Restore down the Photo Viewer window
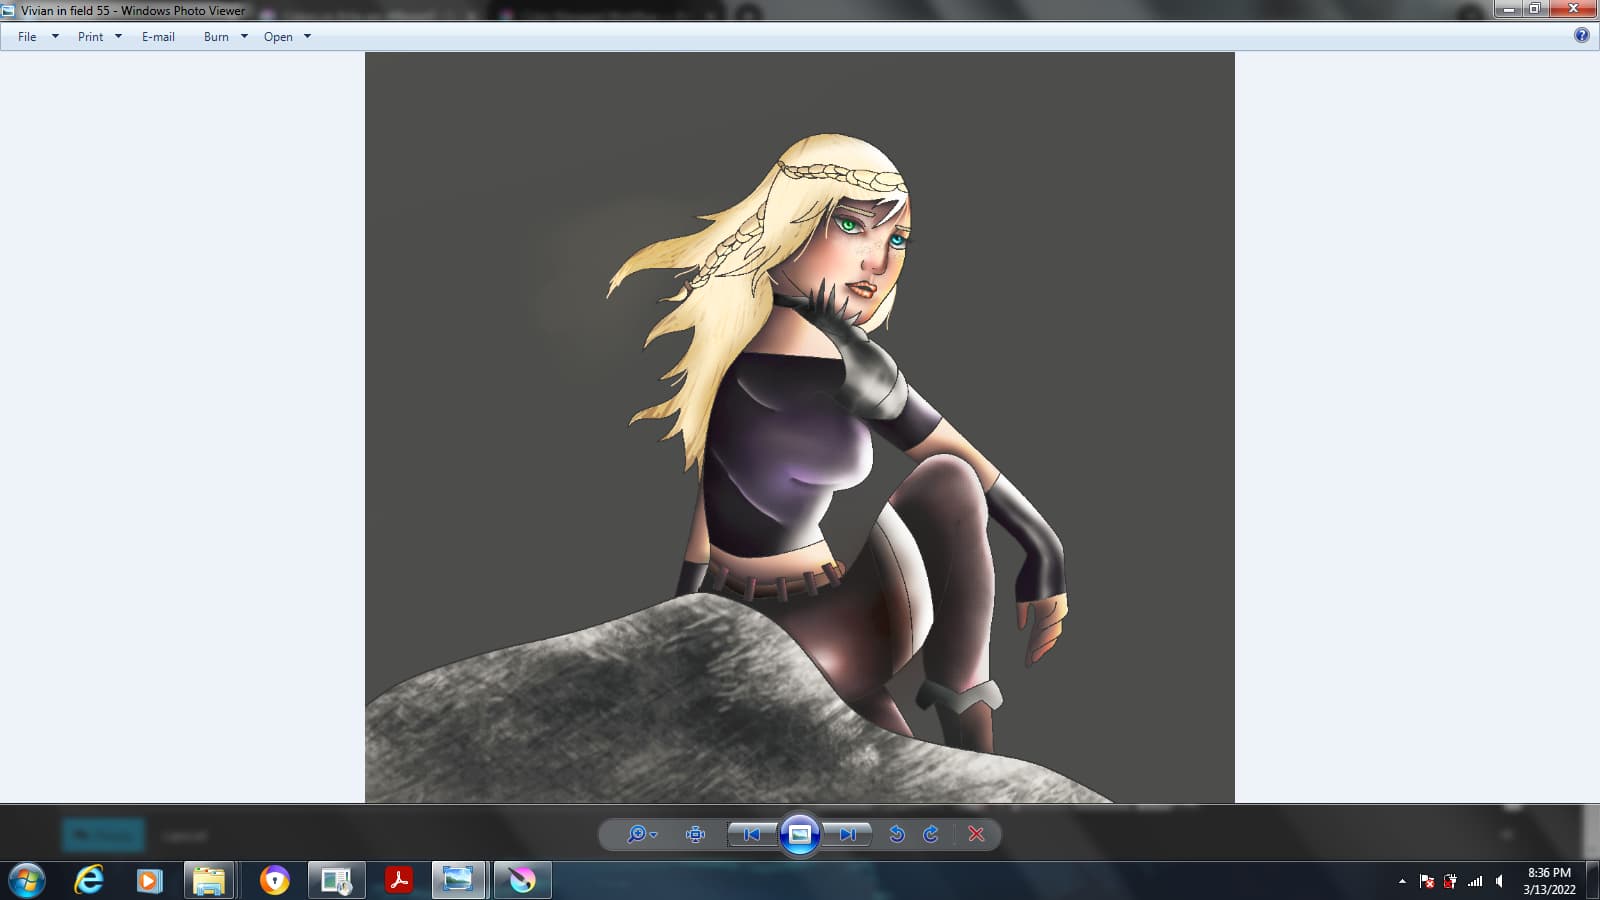The height and width of the screenshot is (900, 1600). [1535, 9]
